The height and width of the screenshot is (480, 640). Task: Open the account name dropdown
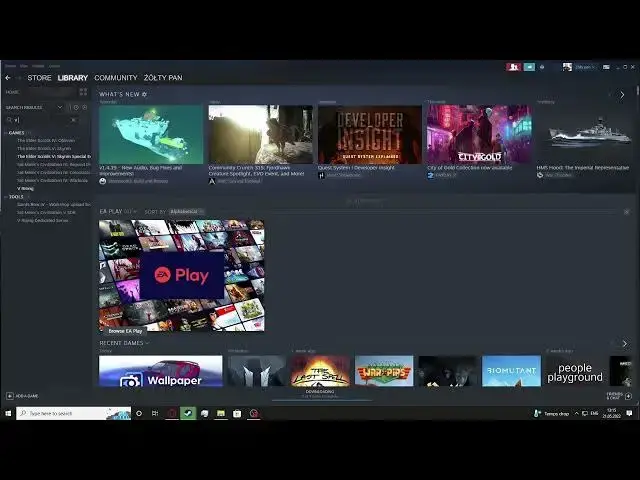584,67
